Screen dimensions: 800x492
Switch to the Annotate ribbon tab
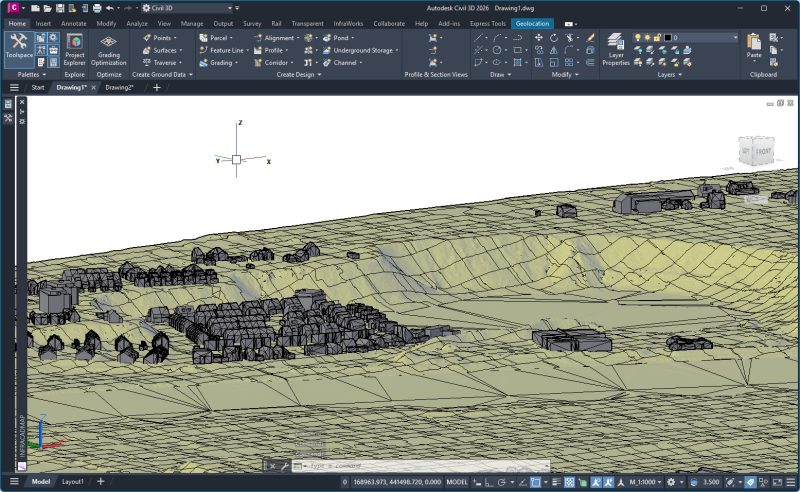coord(74,23)
